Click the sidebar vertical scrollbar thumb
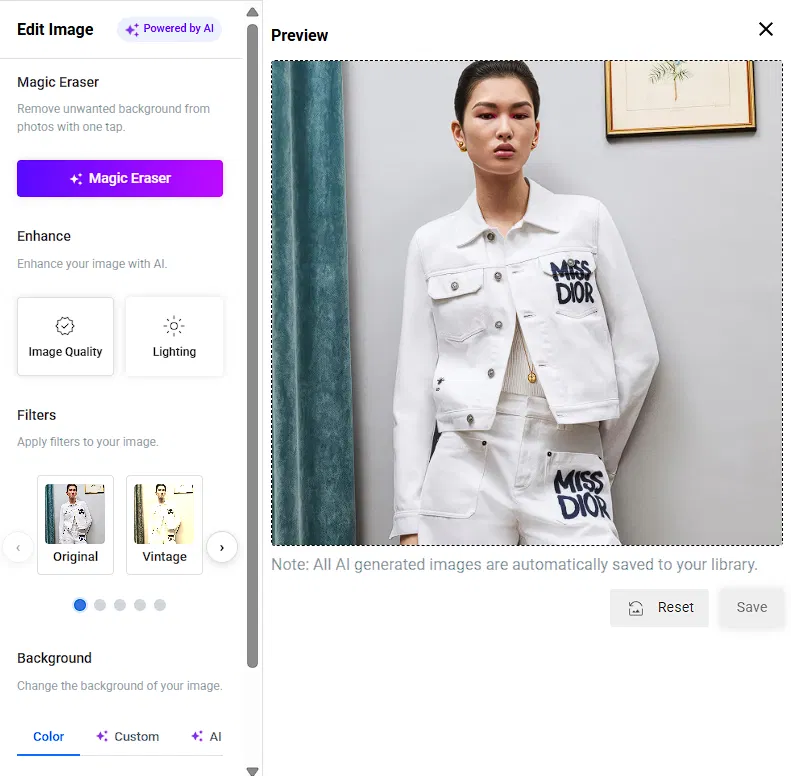Screen dimensions: 791x776 (x=253, y=346)
